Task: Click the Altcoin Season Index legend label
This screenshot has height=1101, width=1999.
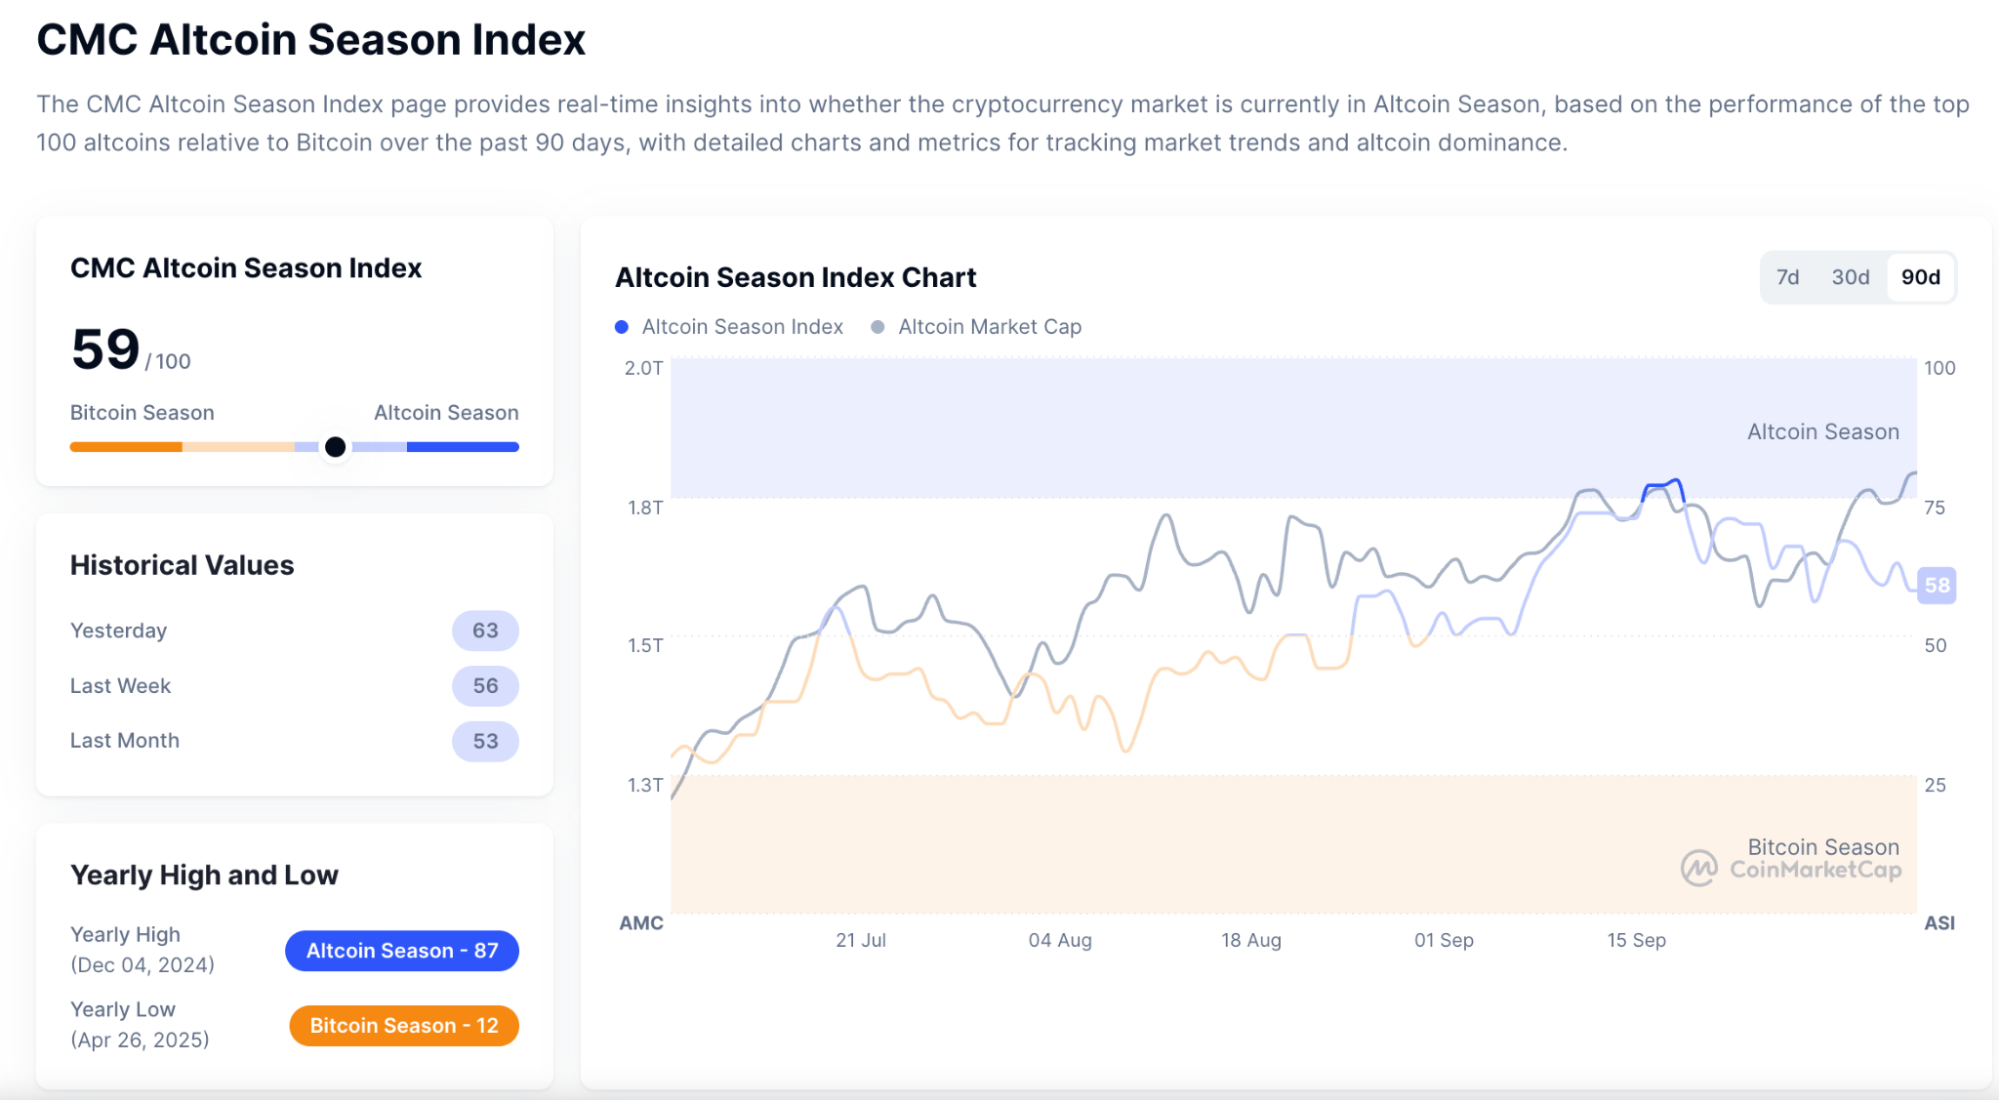Action: click(742, 327)
